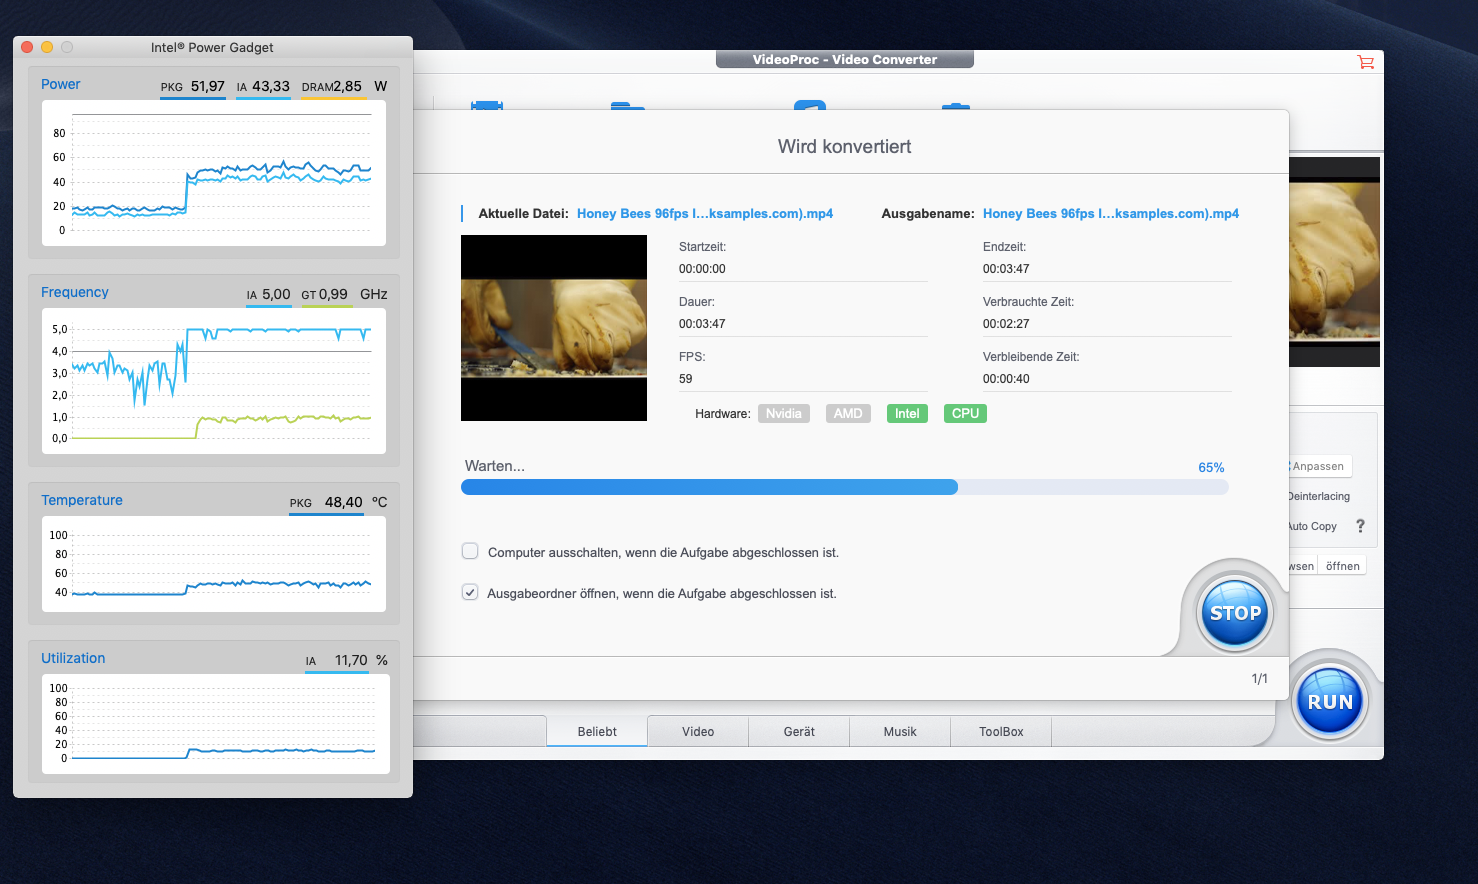1478x884 pixels.
Task: Click the 65% progress percentage
Action: pyautogui.click(x=1211, y=468)
